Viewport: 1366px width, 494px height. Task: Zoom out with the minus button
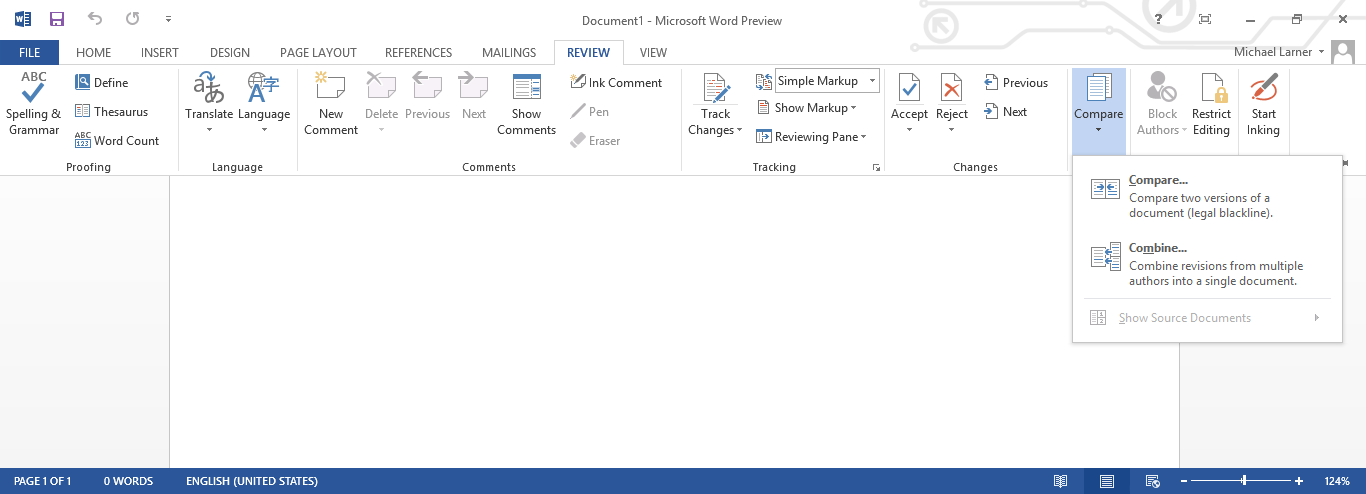click(1182, 481)
